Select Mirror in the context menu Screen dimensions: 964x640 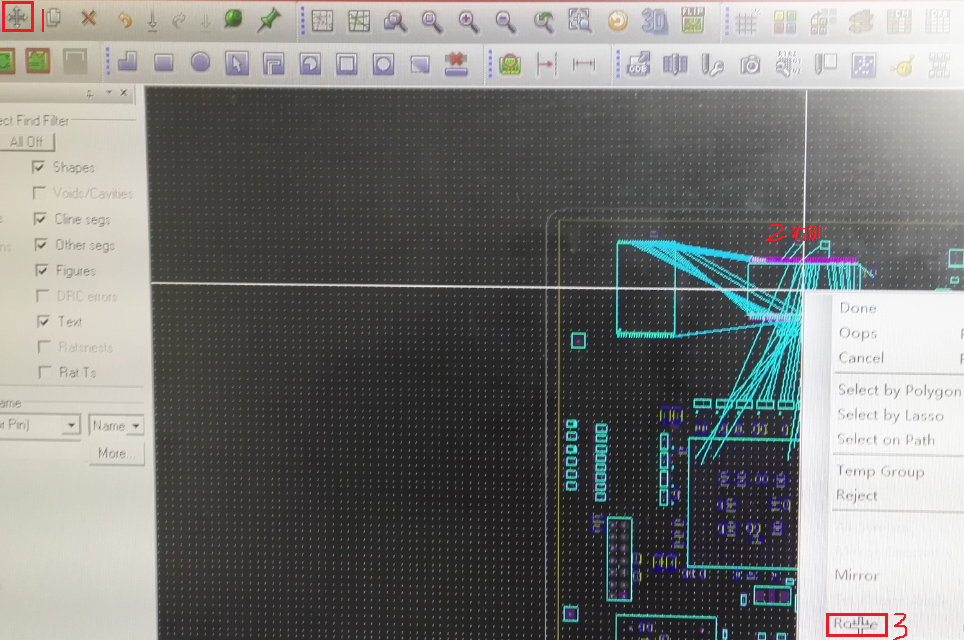857,575
